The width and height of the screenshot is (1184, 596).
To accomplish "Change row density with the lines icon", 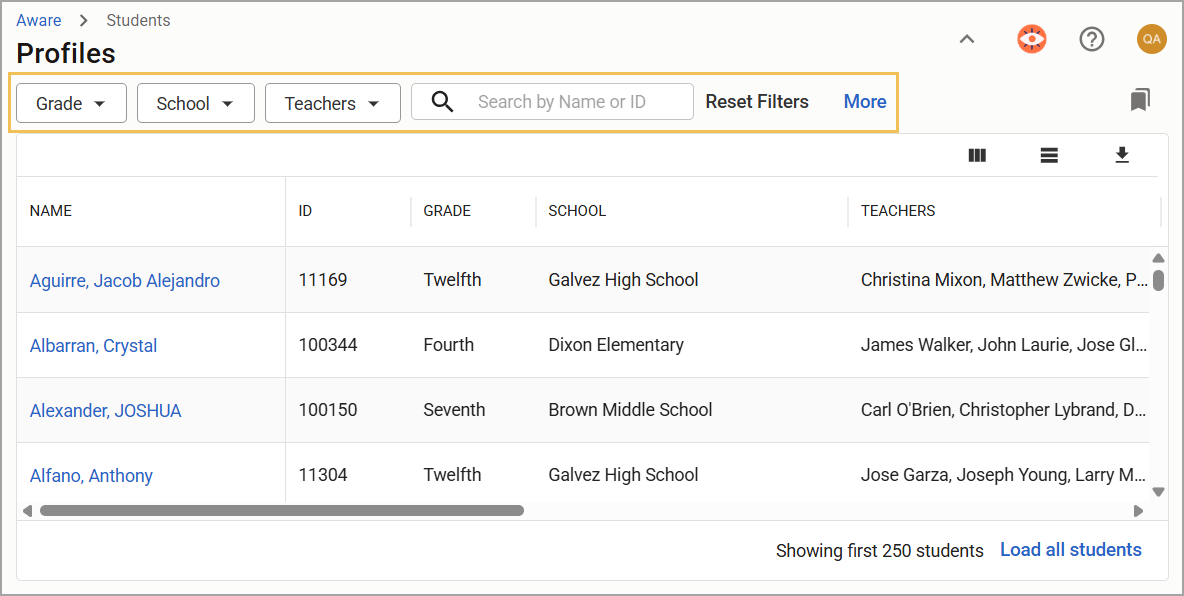I will coord(1049,156).
